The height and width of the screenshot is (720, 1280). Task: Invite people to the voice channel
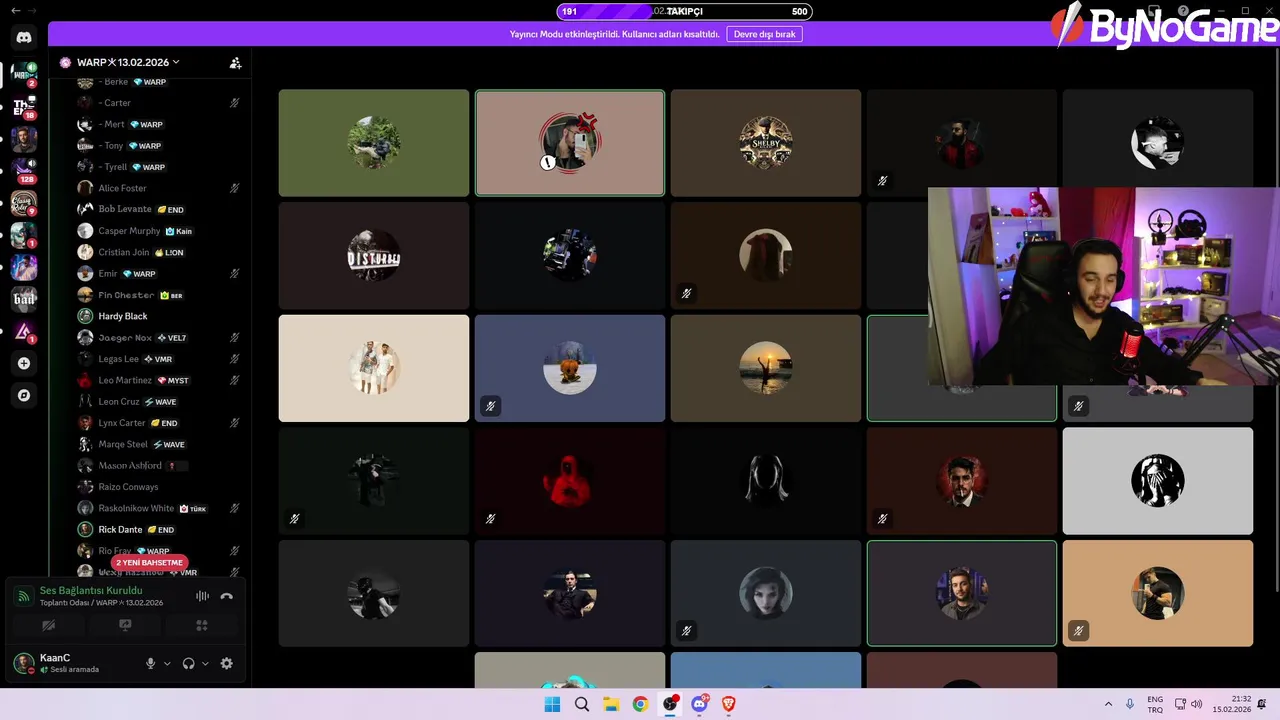[x=235, y=62]
